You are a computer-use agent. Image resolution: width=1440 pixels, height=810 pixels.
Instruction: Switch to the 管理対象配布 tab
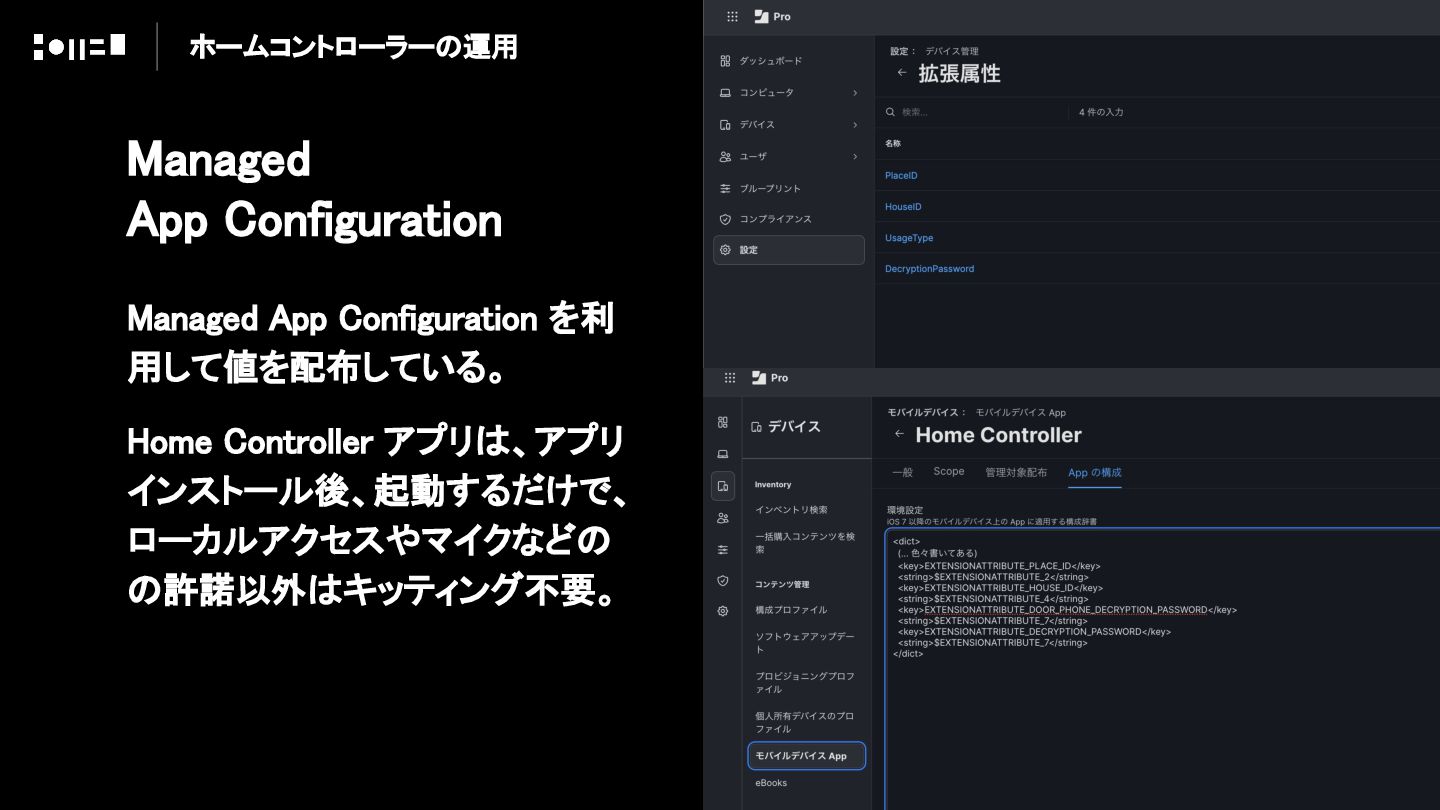(x=1016, y=472)
